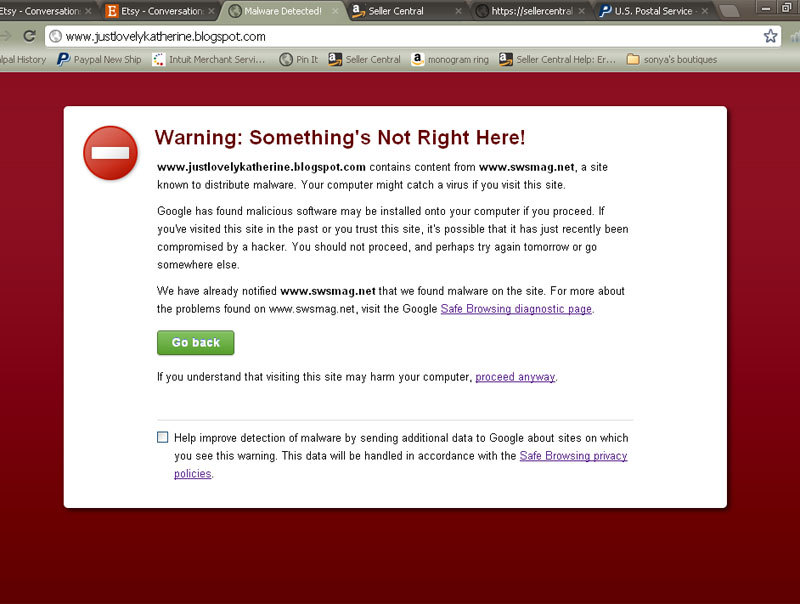Click the new tab button
Viewport: 800px width, 604px height.
coord(729,11)
